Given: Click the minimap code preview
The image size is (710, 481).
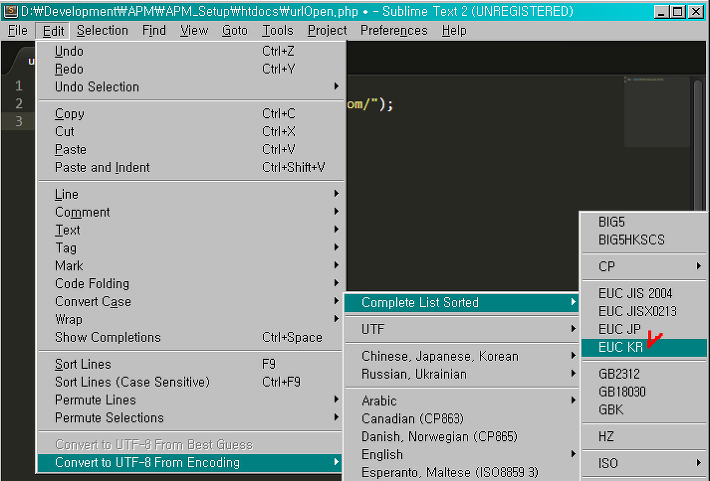Looking at the screenshot, I should pos(657,111).
